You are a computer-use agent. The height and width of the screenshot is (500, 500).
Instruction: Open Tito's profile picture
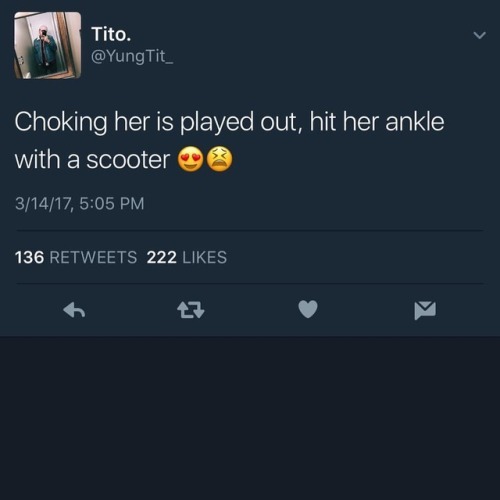47,45
